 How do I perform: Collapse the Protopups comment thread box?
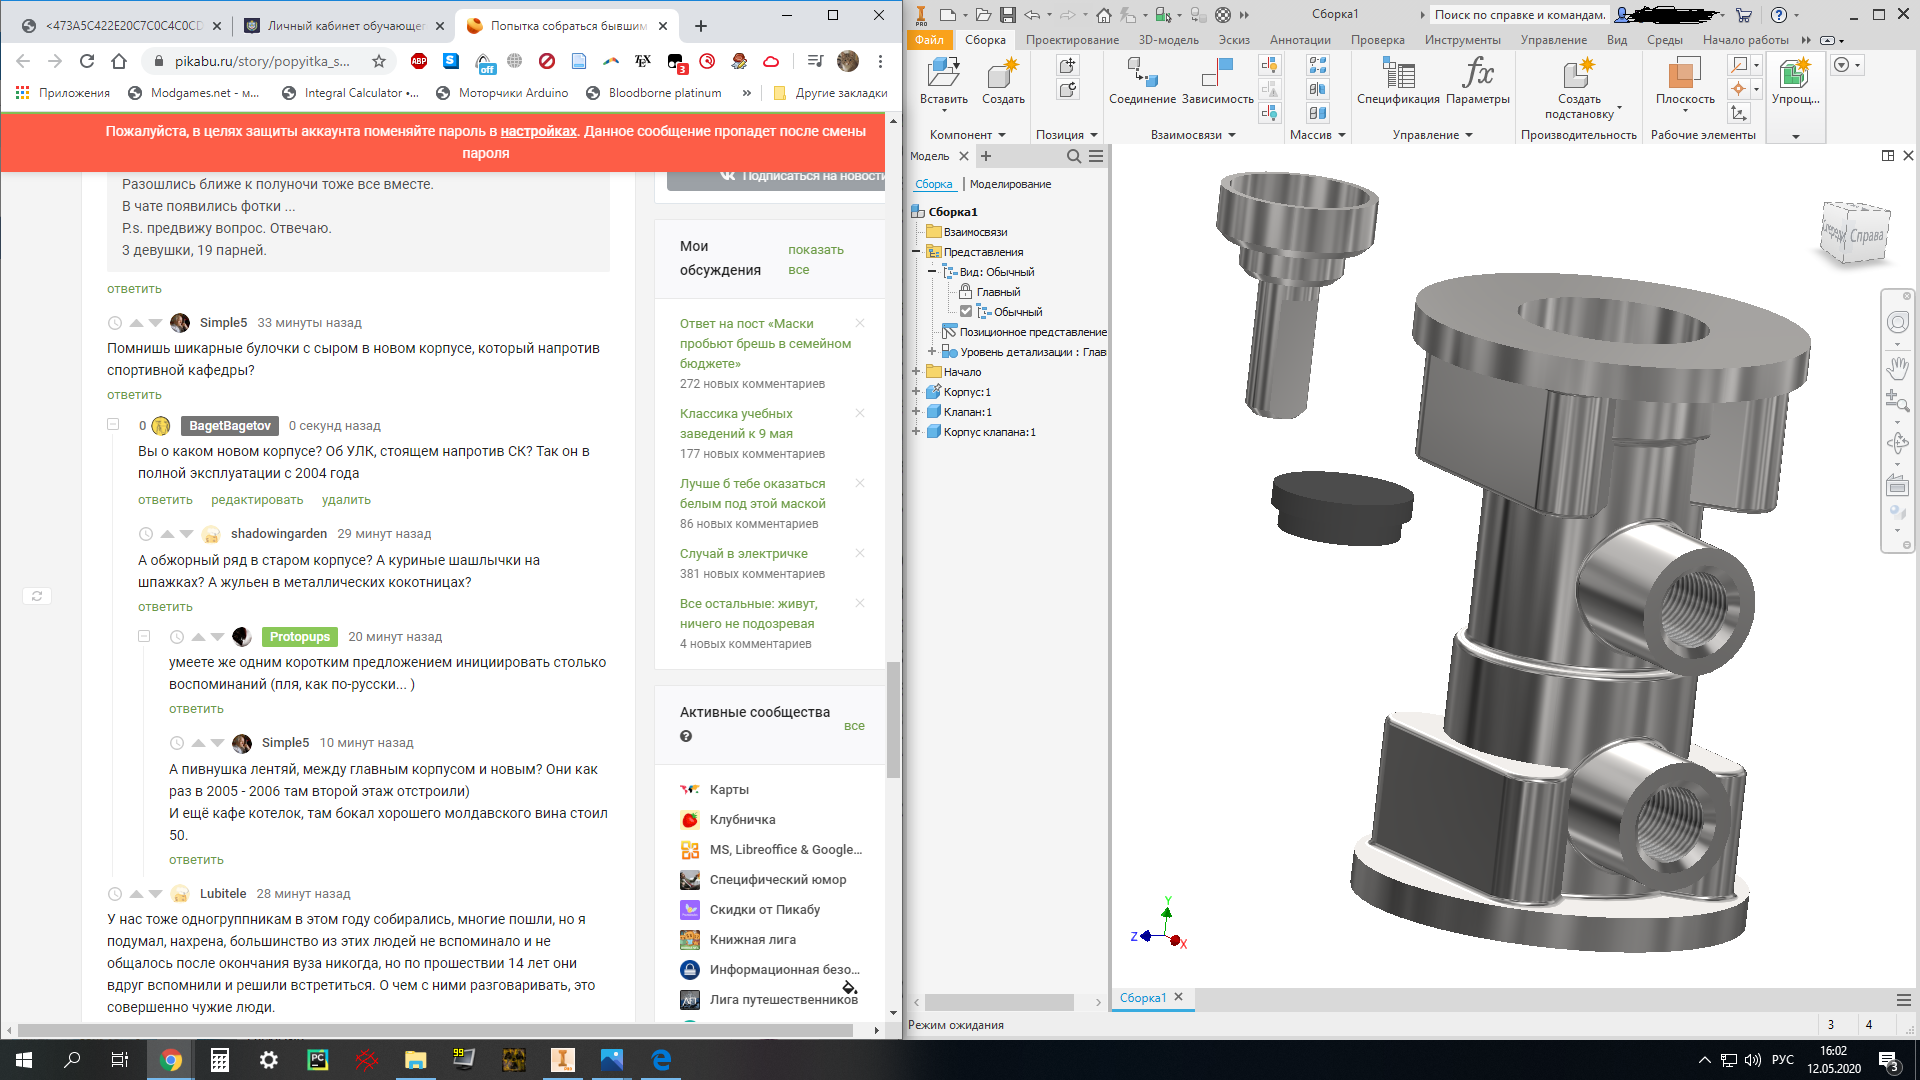144,636
